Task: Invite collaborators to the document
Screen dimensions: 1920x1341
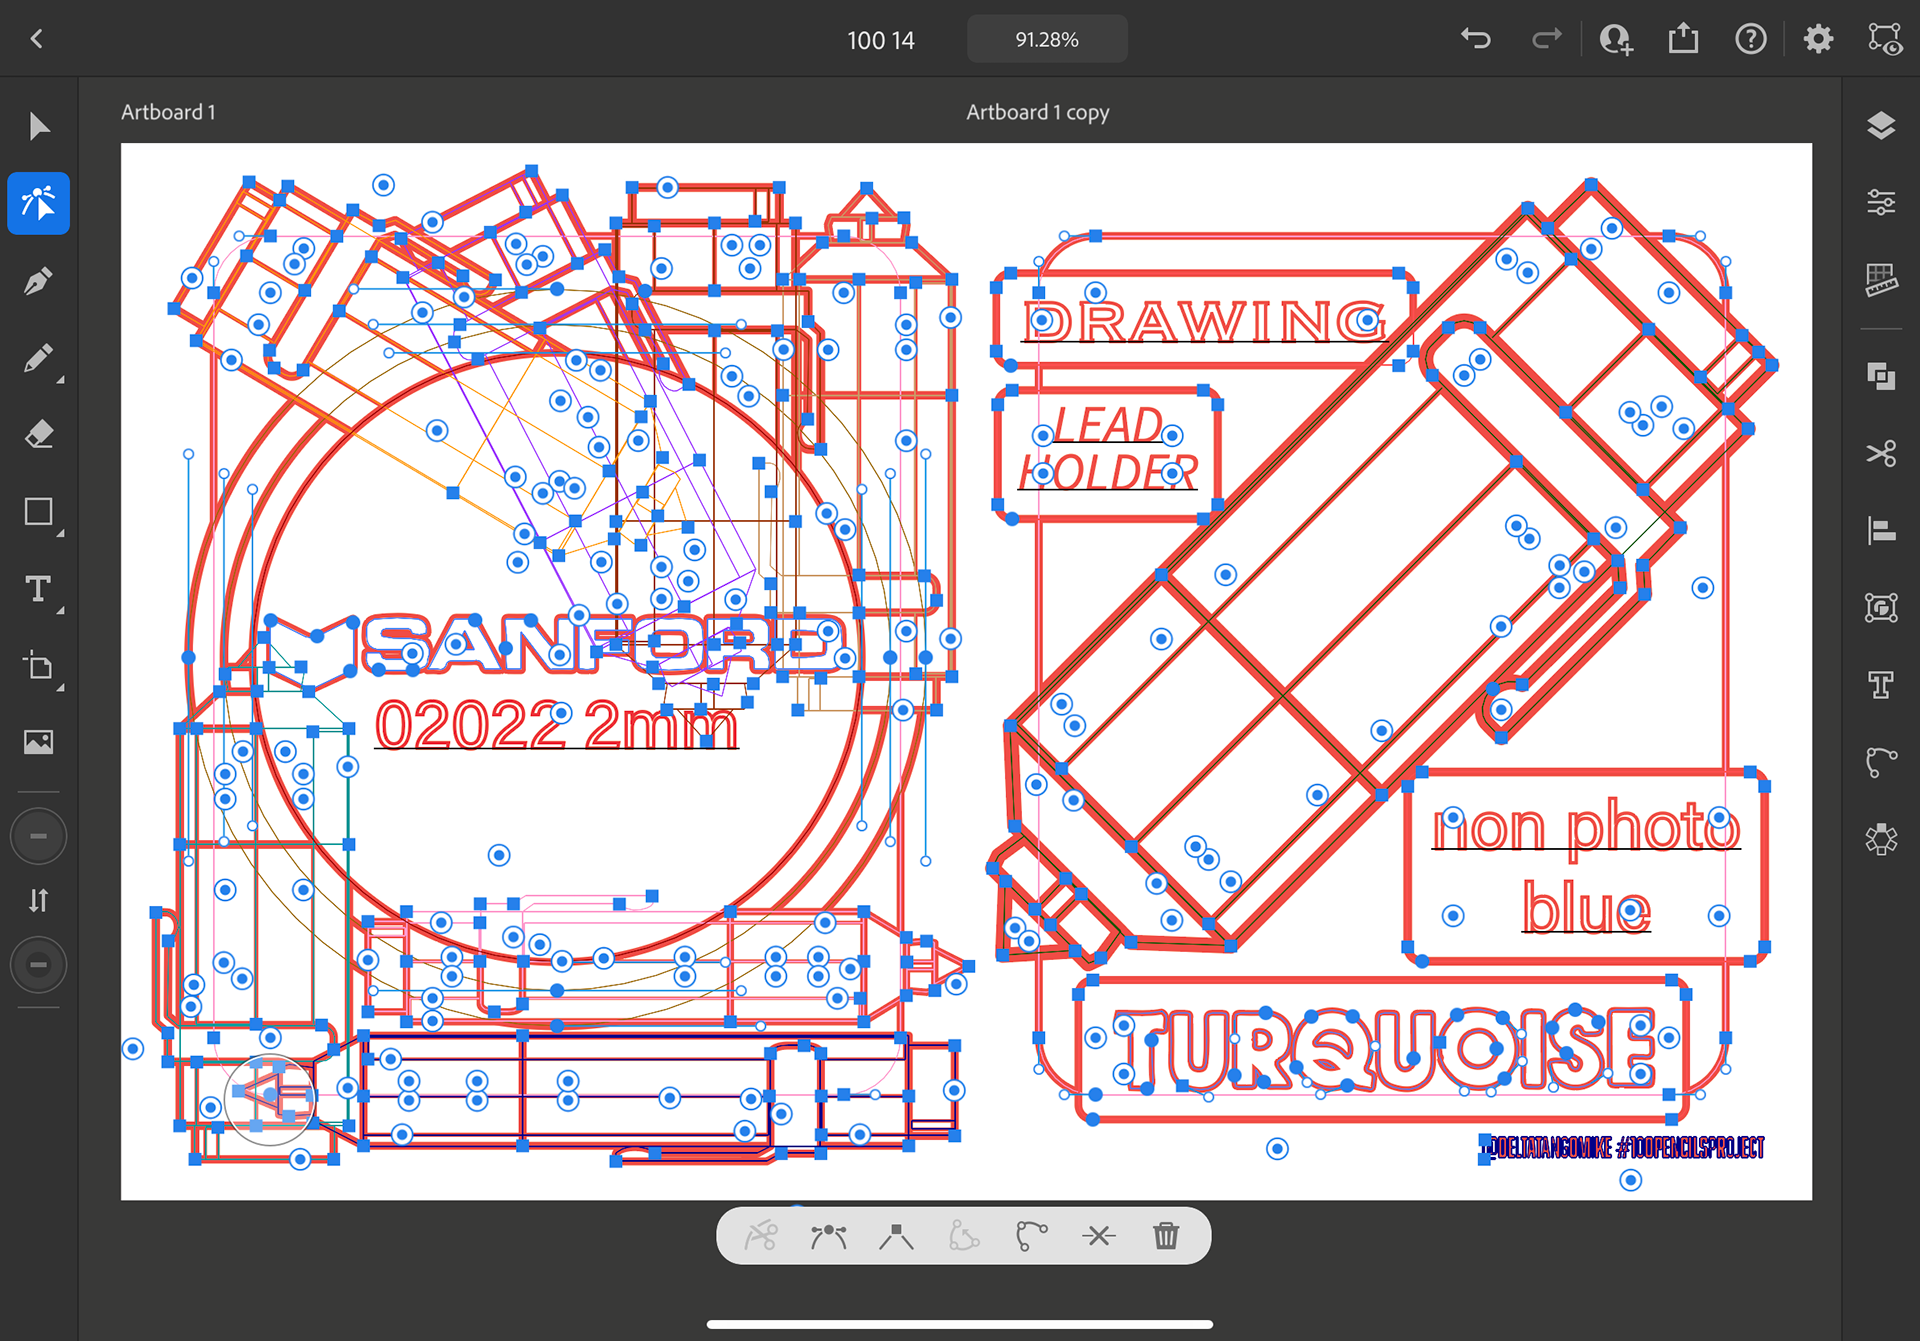Action: click(1615, 39)
